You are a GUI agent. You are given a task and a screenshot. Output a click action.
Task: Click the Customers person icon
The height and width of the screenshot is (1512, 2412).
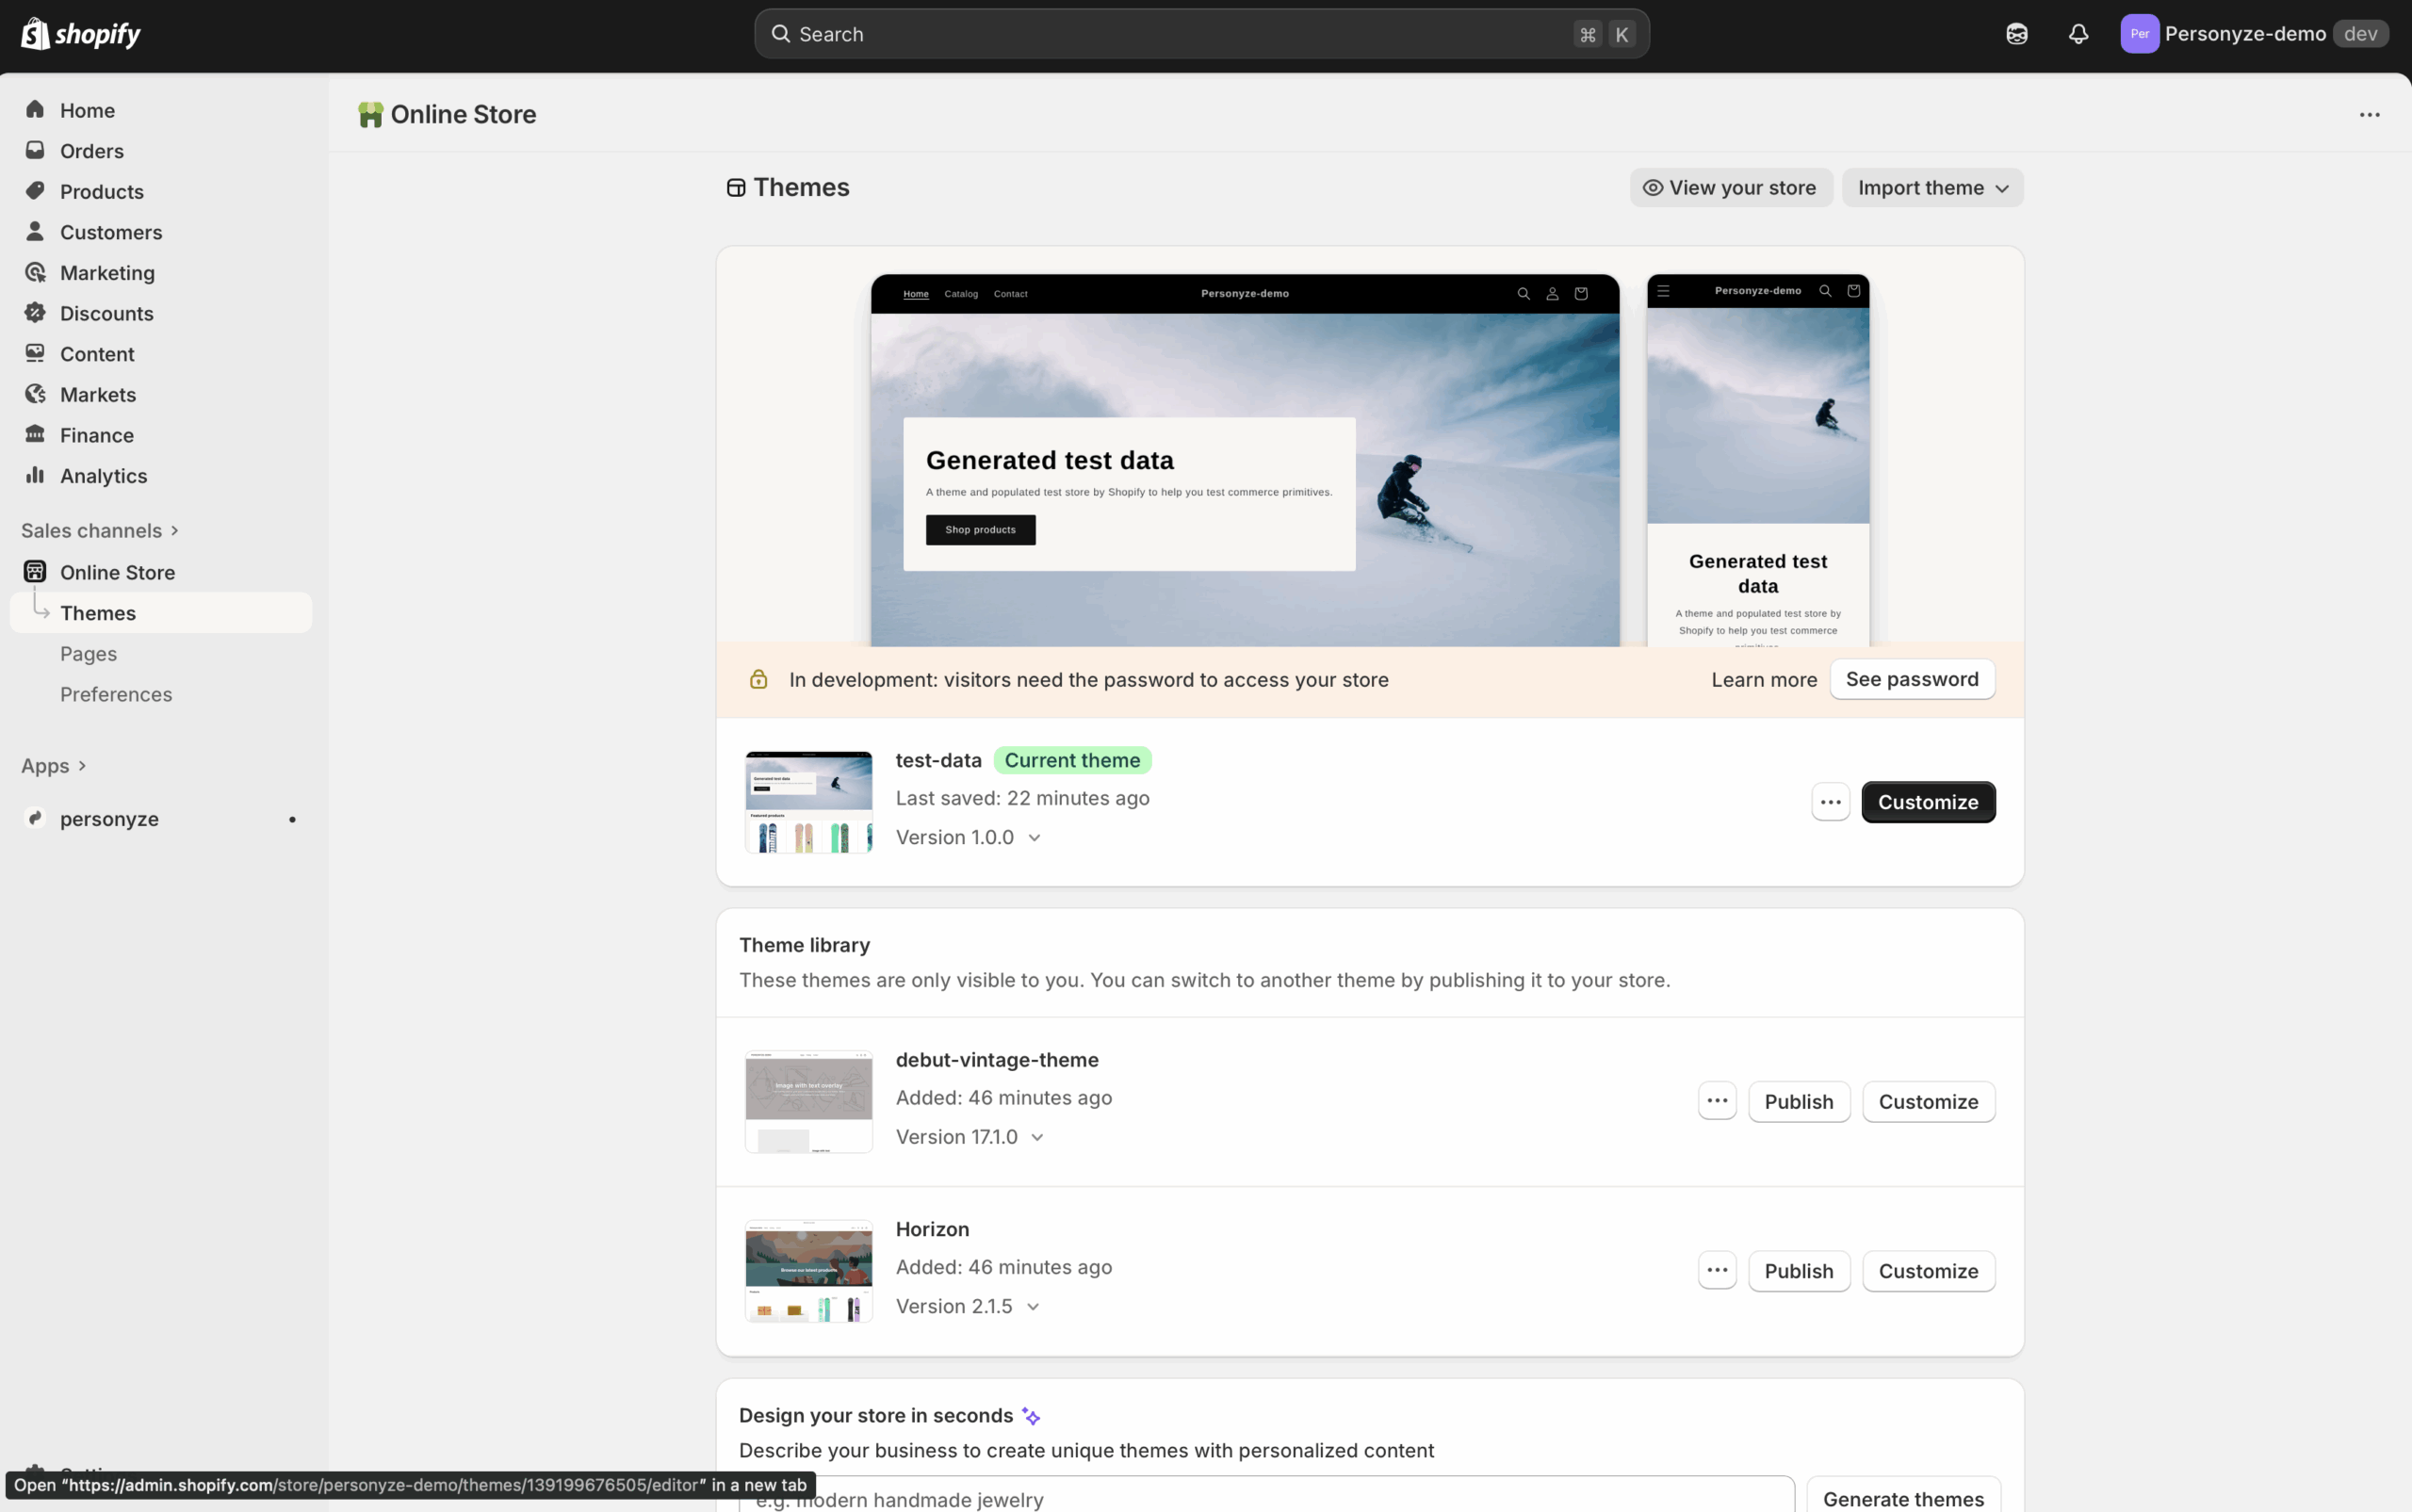click(35, 231)
